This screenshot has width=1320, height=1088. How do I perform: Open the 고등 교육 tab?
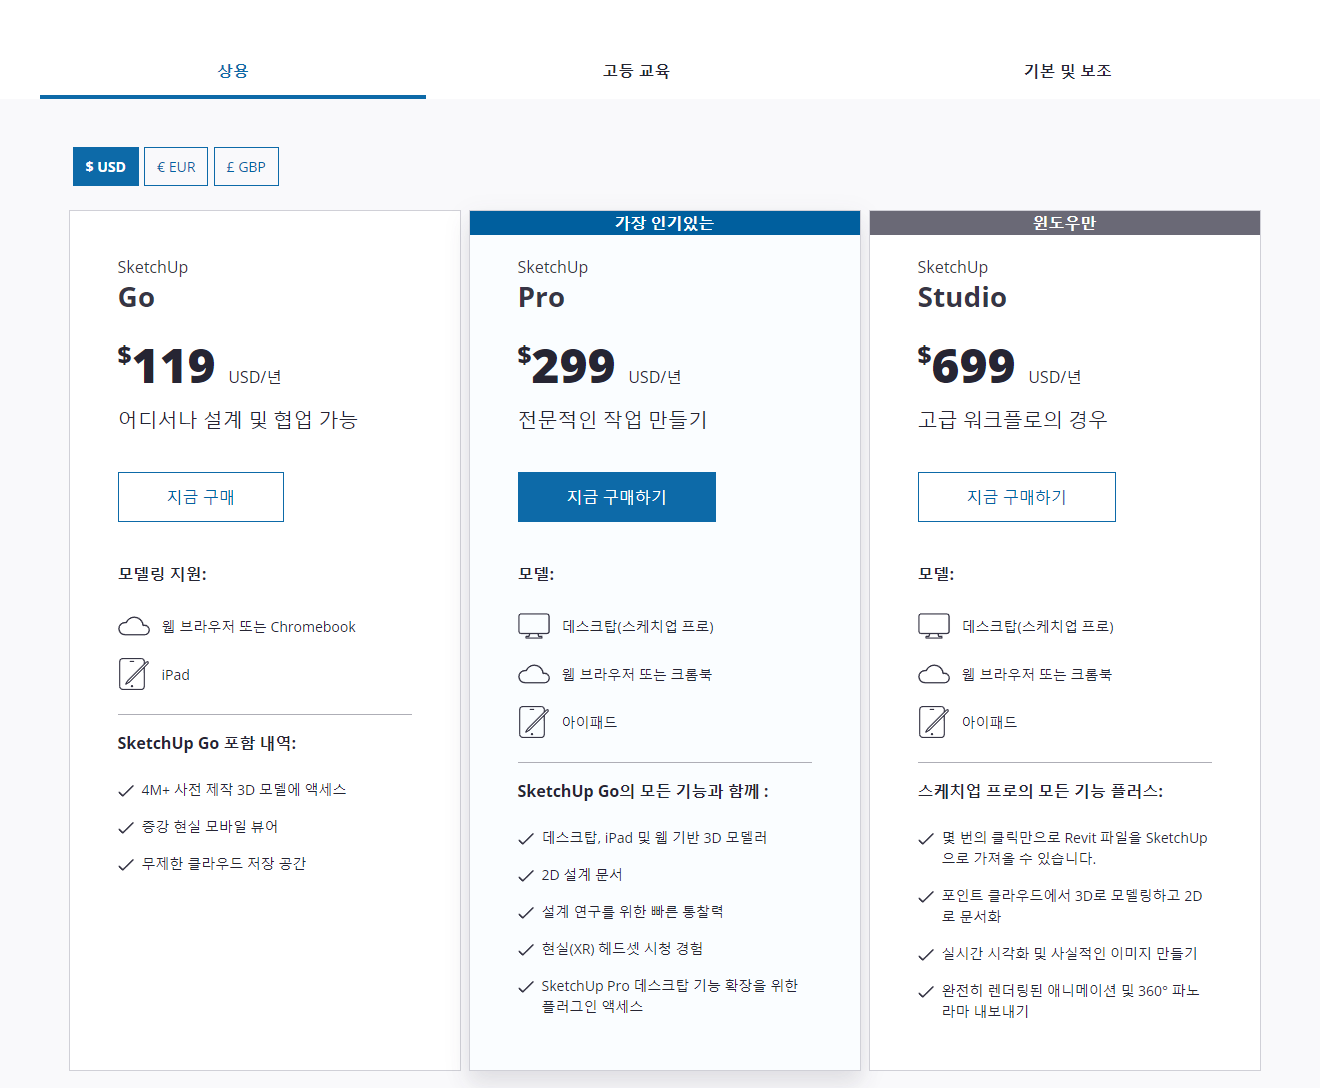pyautogui.click(x=637, y=70)
